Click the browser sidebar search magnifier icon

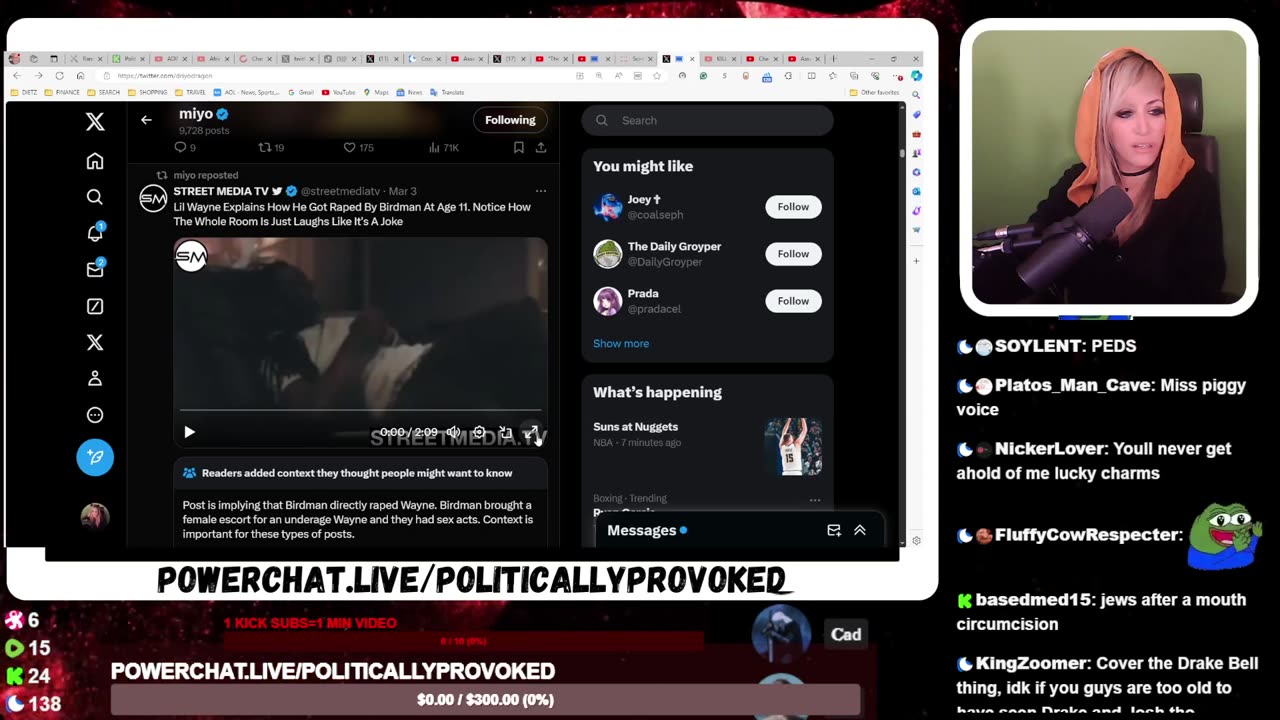coord(916,95)
